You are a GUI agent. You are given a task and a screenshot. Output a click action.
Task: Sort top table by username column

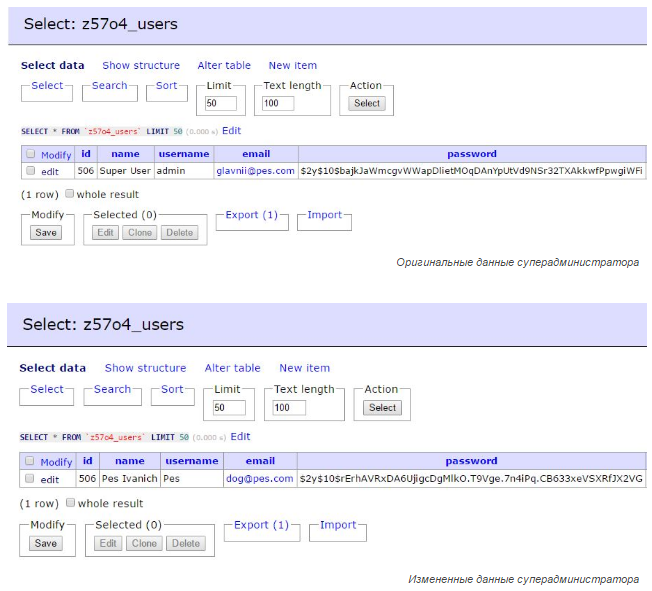click(184, 154)
